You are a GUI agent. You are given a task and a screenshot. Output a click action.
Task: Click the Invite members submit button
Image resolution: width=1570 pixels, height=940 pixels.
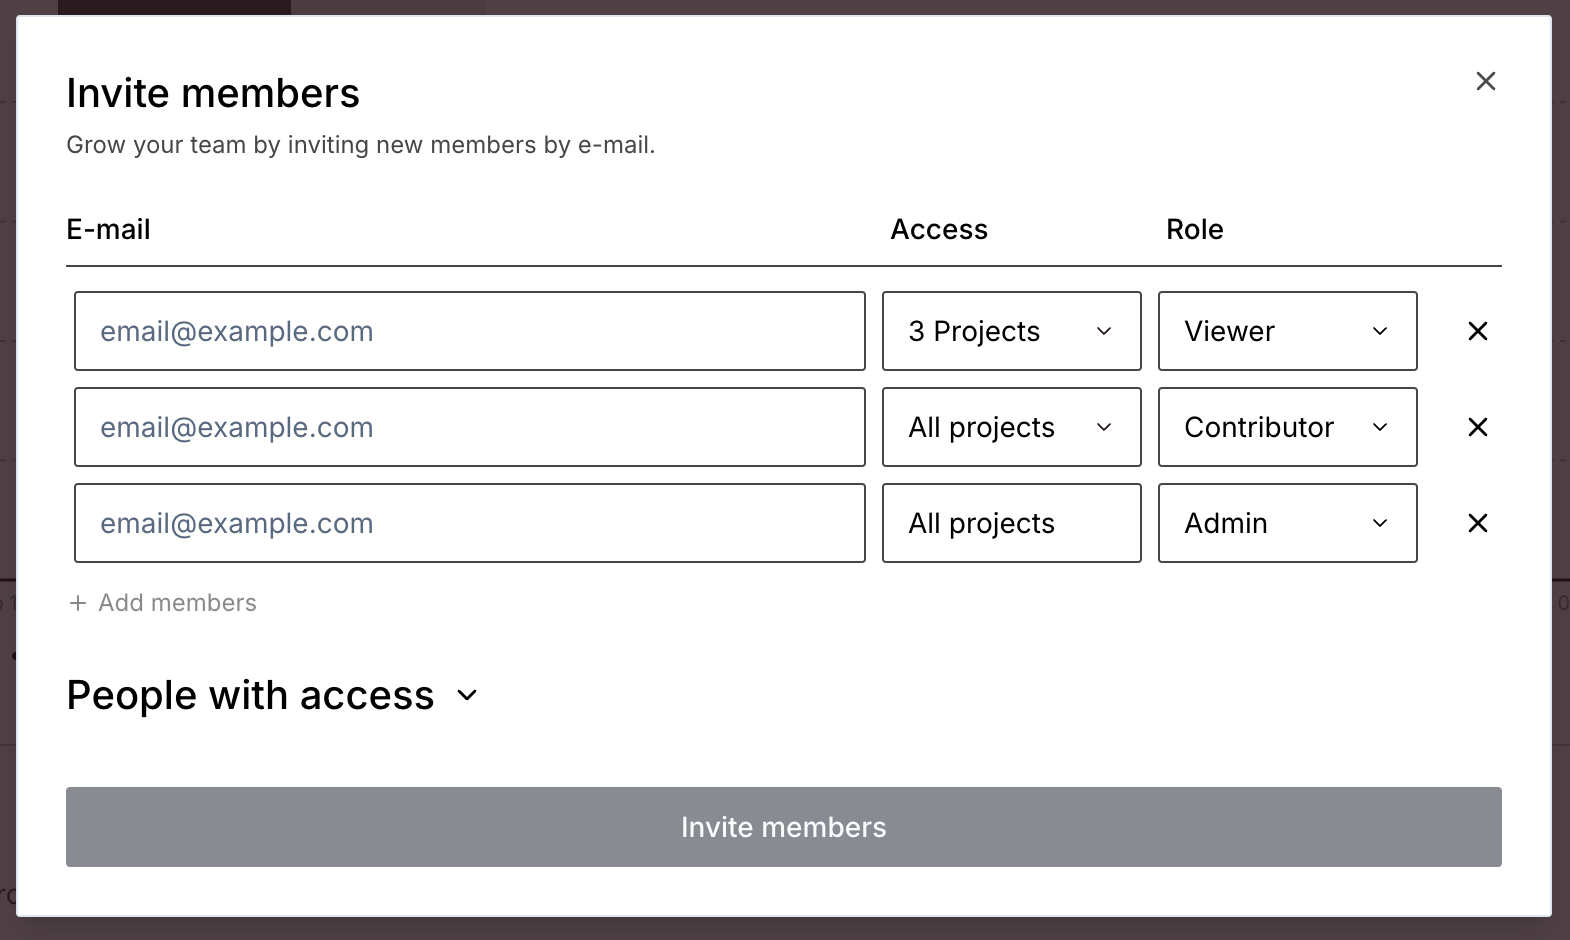[x=783, y=827]
